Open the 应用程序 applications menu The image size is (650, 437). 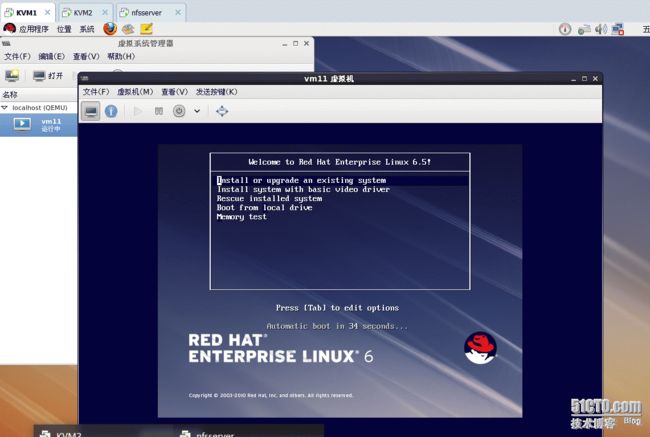pos(26,29)
